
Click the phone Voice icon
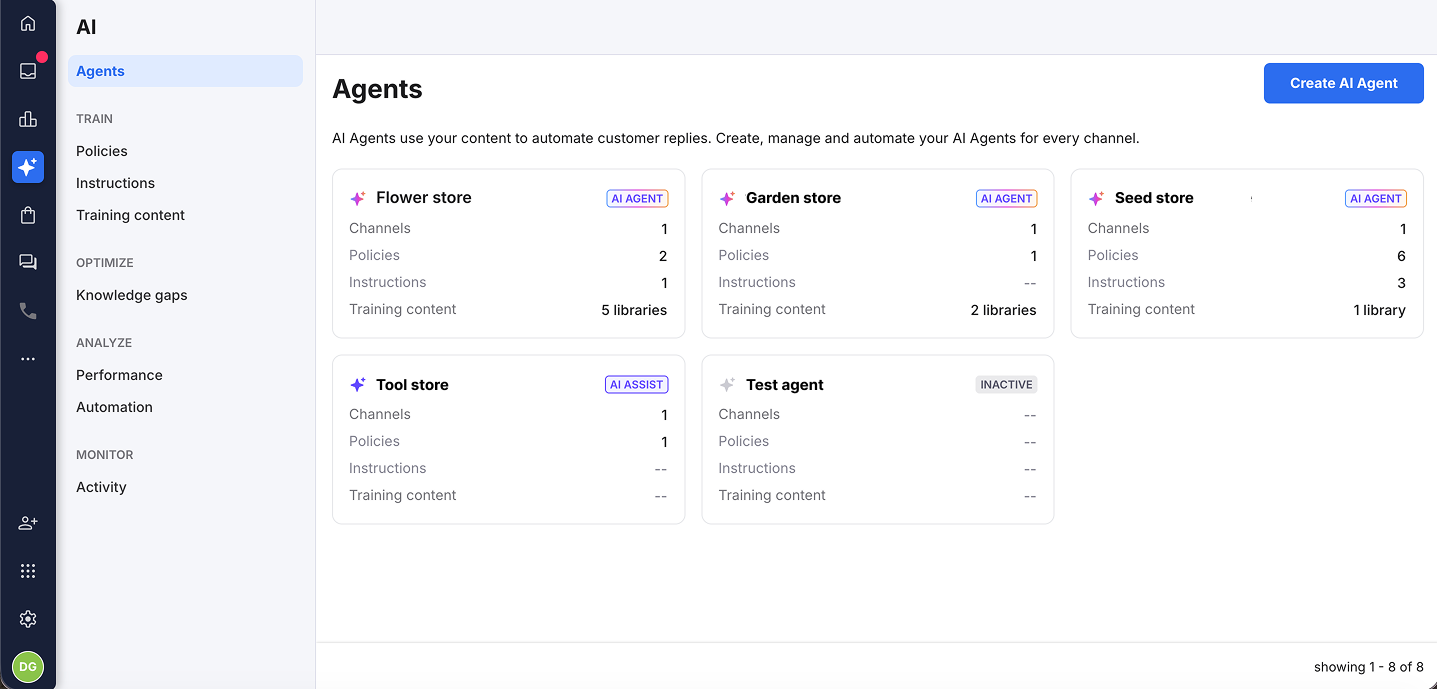28,311
